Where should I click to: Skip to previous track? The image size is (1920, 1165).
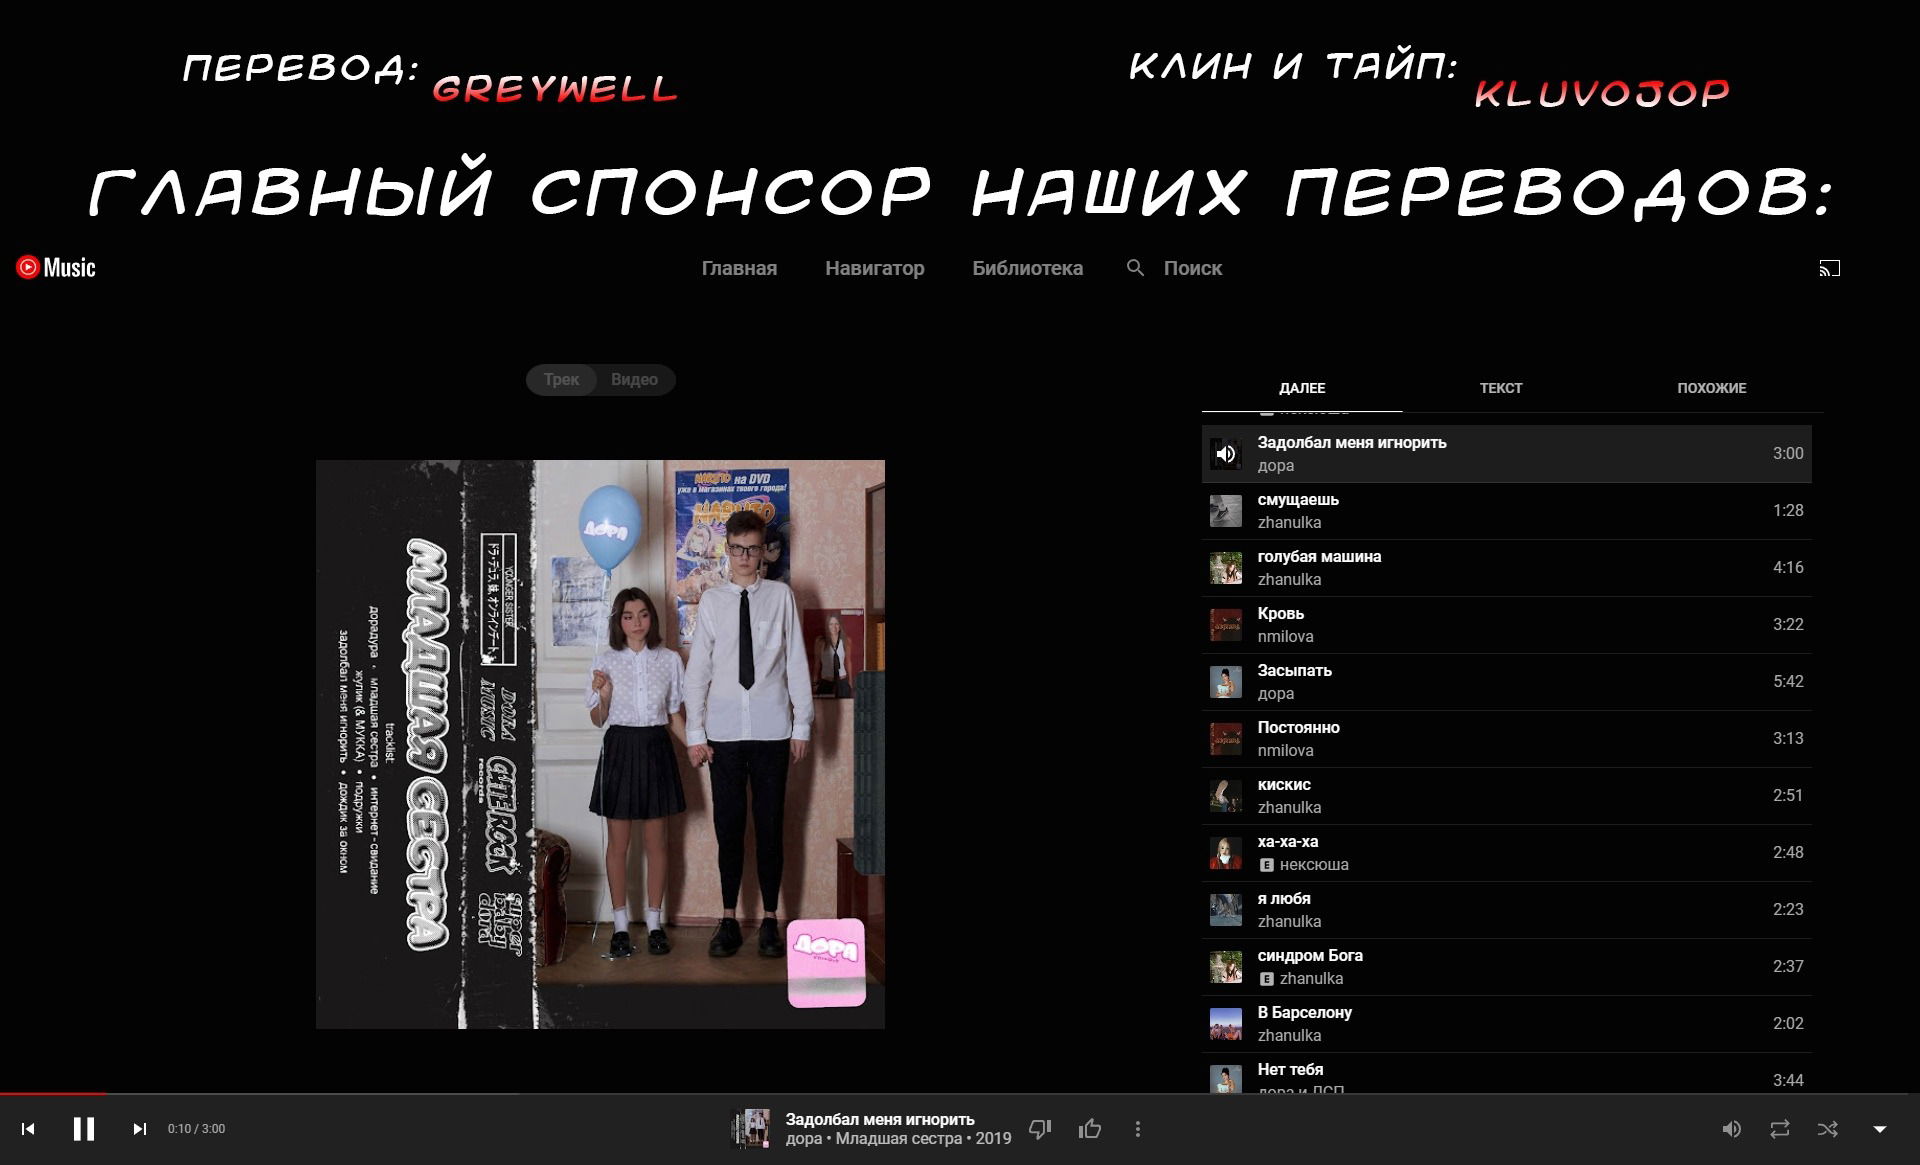click(x=28, y=1129)
